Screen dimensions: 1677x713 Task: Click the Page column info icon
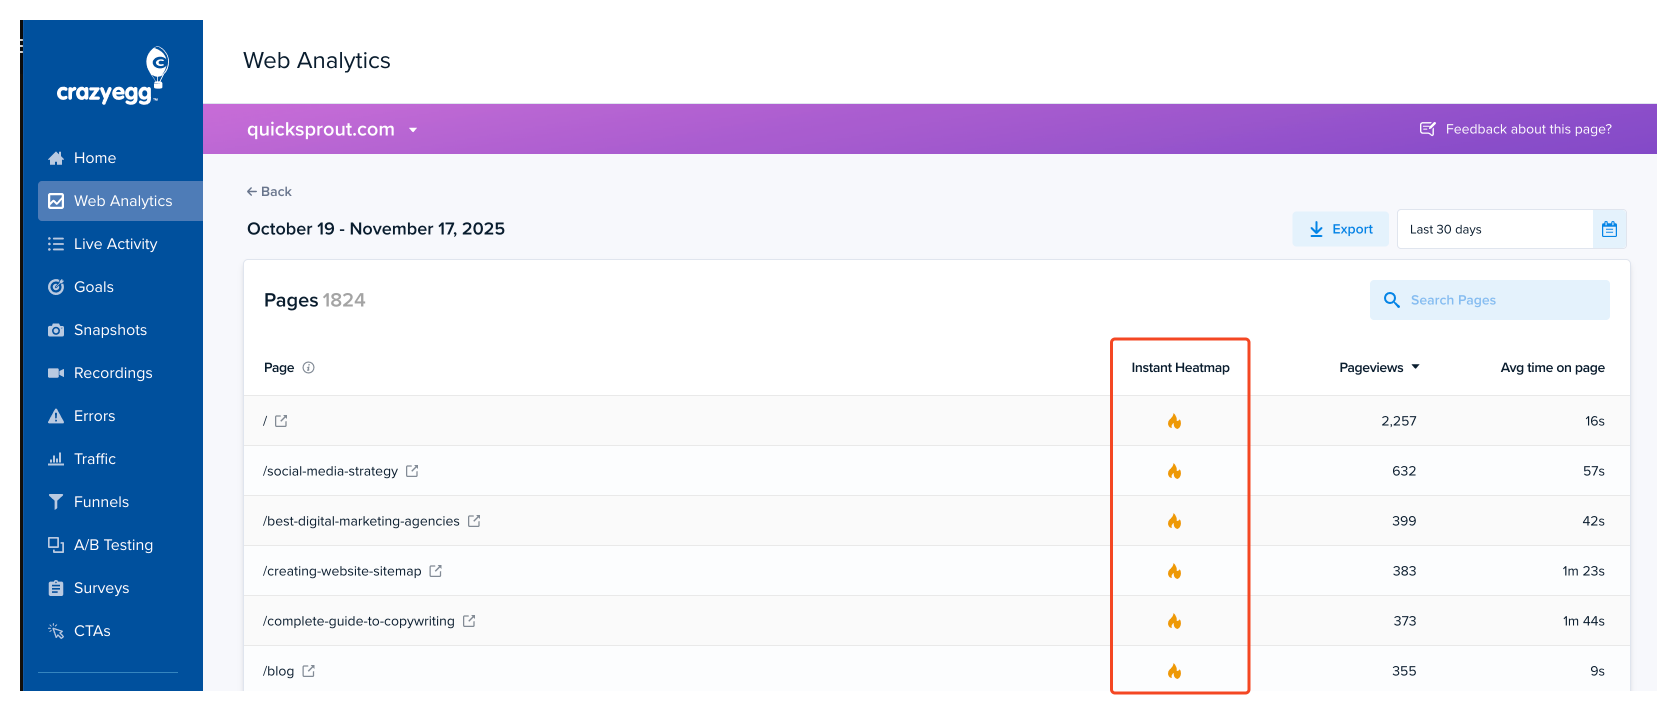[308, 367]
